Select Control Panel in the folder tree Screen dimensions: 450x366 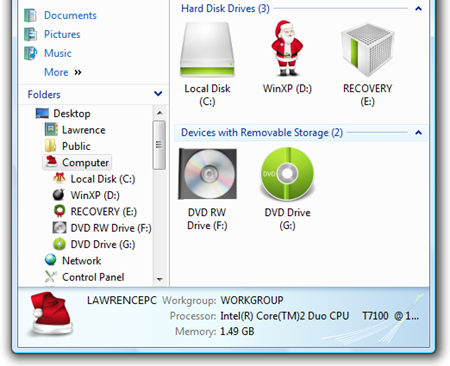93,277
